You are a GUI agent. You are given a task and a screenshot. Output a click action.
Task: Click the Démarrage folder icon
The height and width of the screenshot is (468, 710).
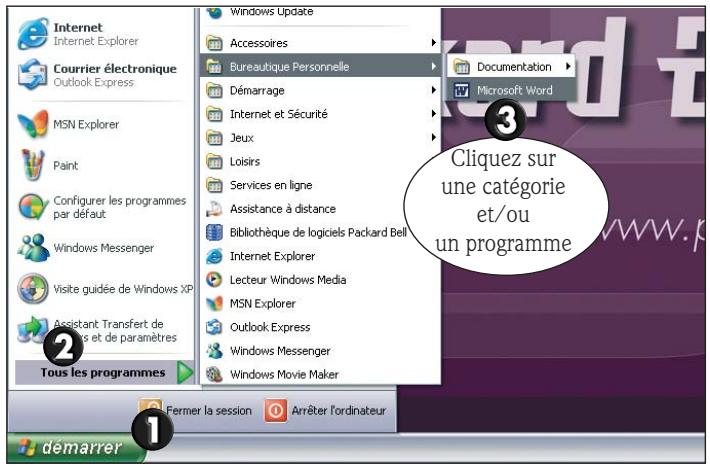pyautogui.click(x=214, y=90)
